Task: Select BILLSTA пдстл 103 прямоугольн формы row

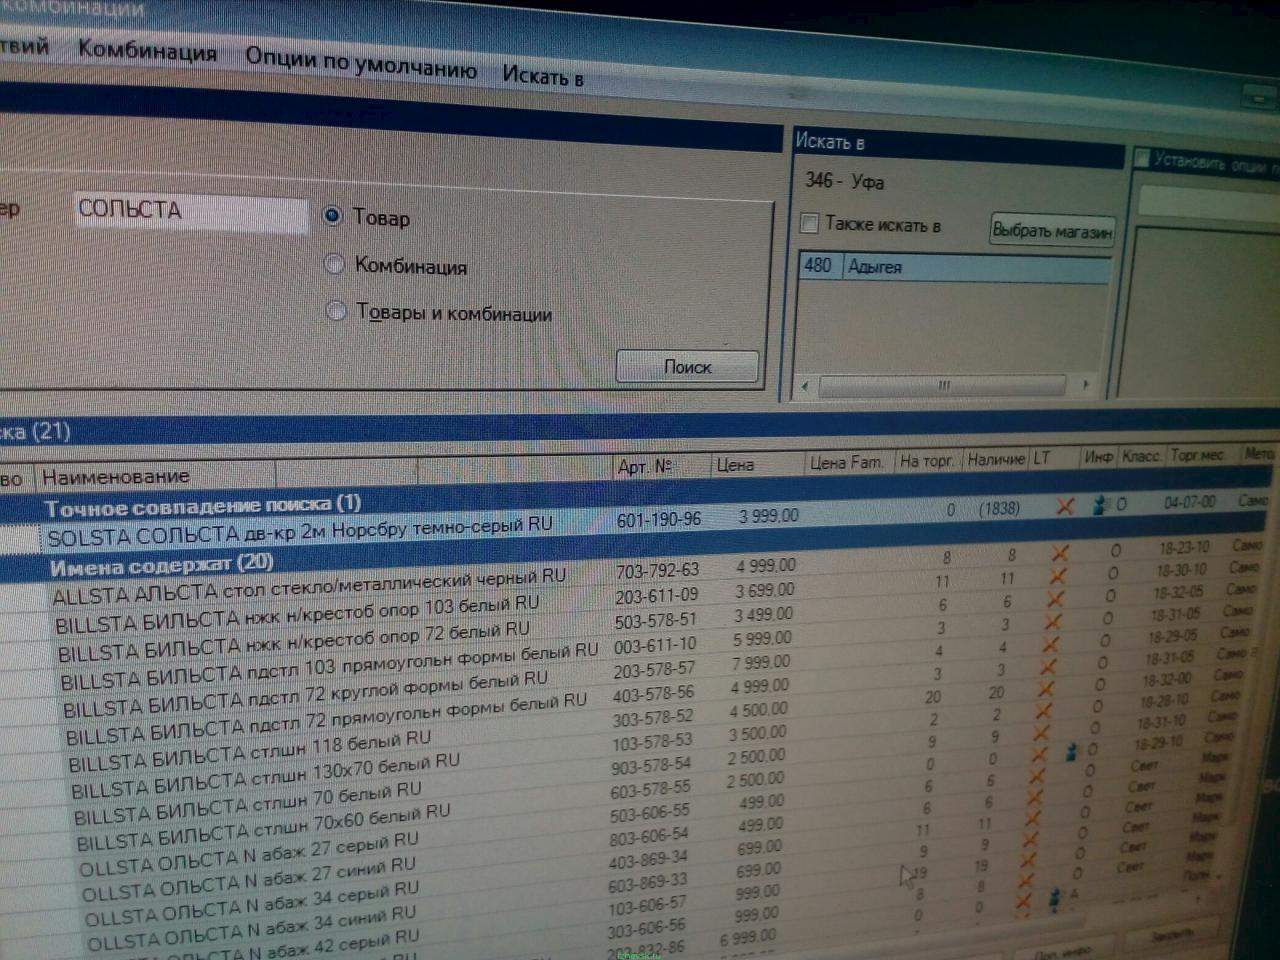Action: point(329,666)
